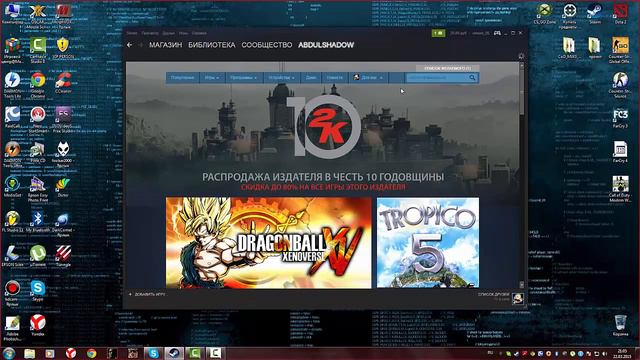Expand the Устройства store dropdown
Viewport: 640px width, 360px height.
point(281,78)
